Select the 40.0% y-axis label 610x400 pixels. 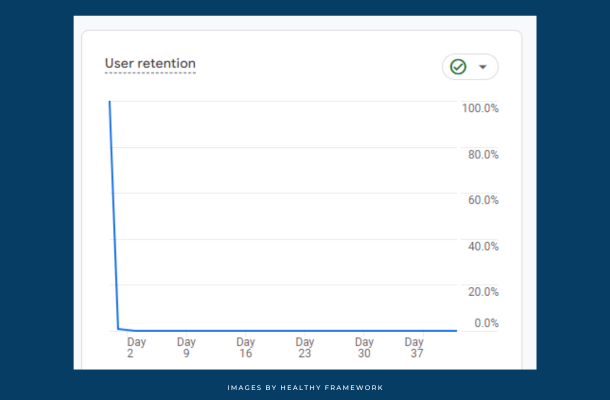pyautogui.click(x=483, y=246)
